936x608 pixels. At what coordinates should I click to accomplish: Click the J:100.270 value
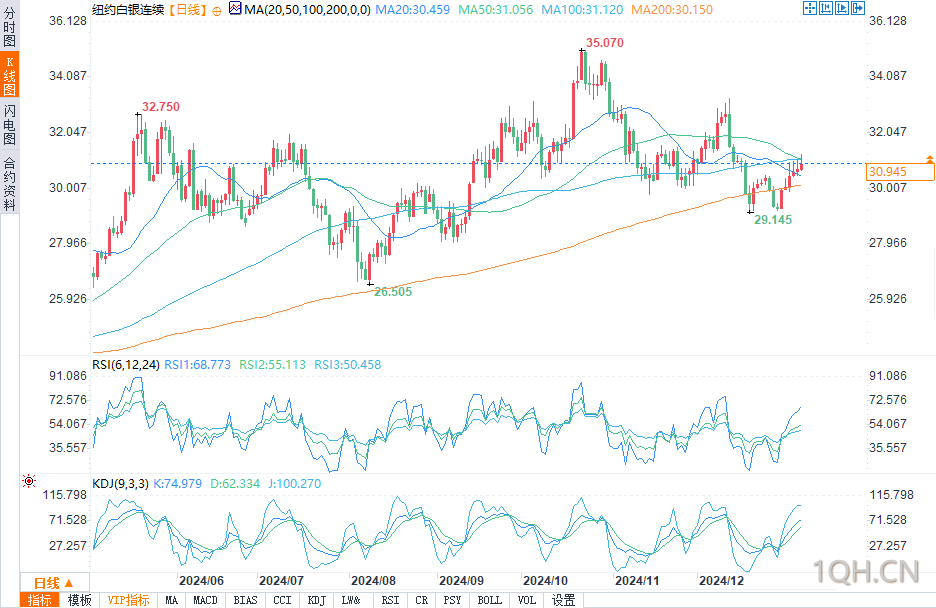tap(294, 483)
